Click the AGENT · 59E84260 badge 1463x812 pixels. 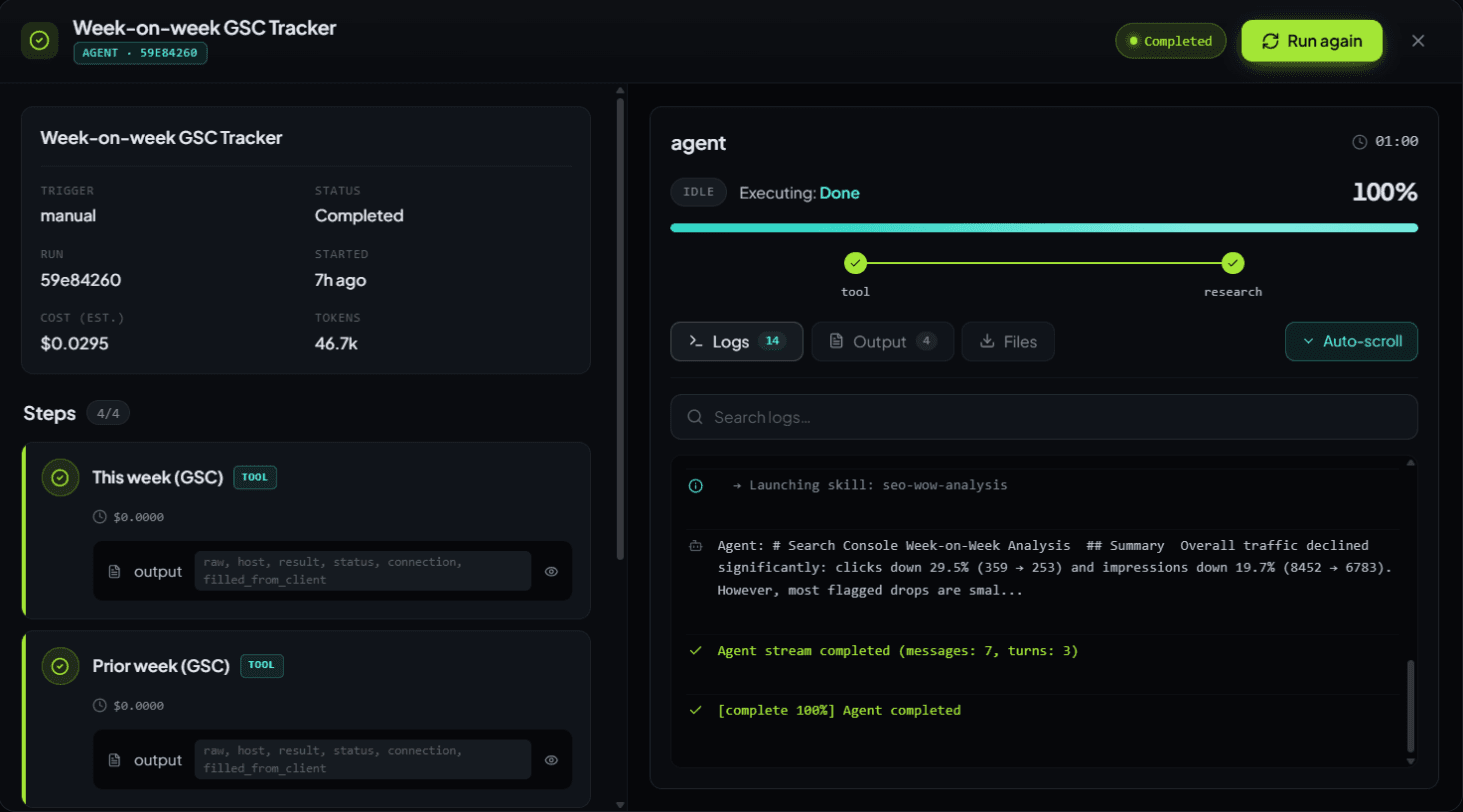coord(140,54)
